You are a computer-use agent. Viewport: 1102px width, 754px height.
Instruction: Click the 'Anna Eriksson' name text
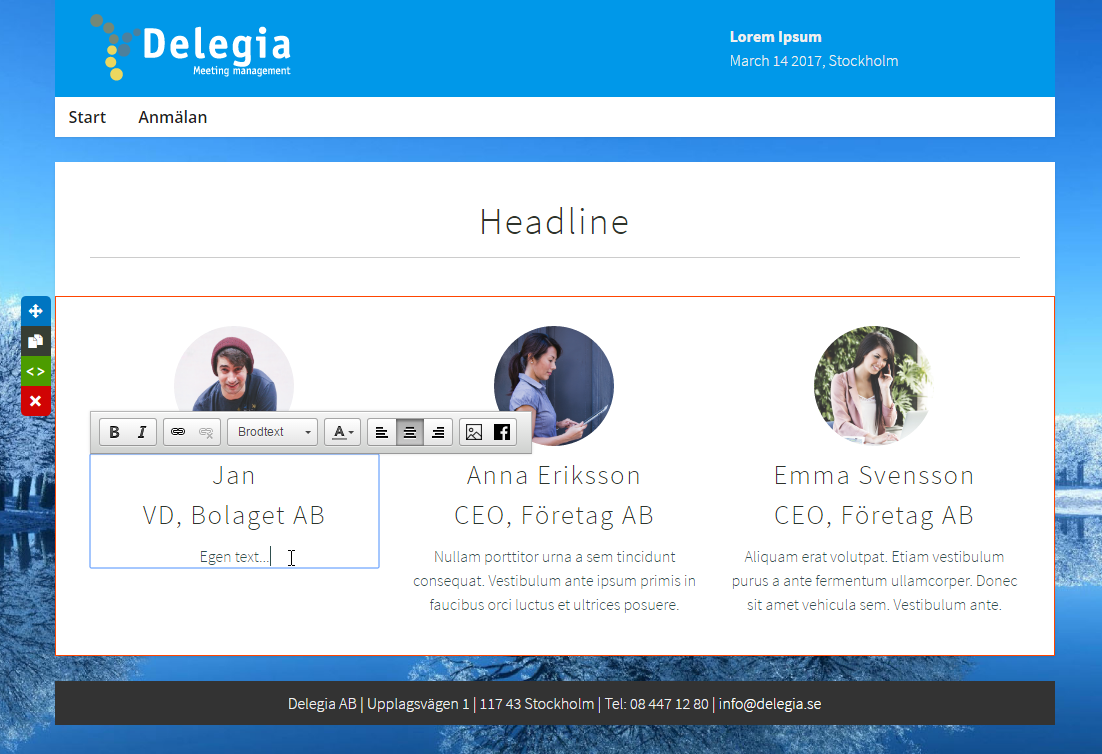(x=554, y=476)
